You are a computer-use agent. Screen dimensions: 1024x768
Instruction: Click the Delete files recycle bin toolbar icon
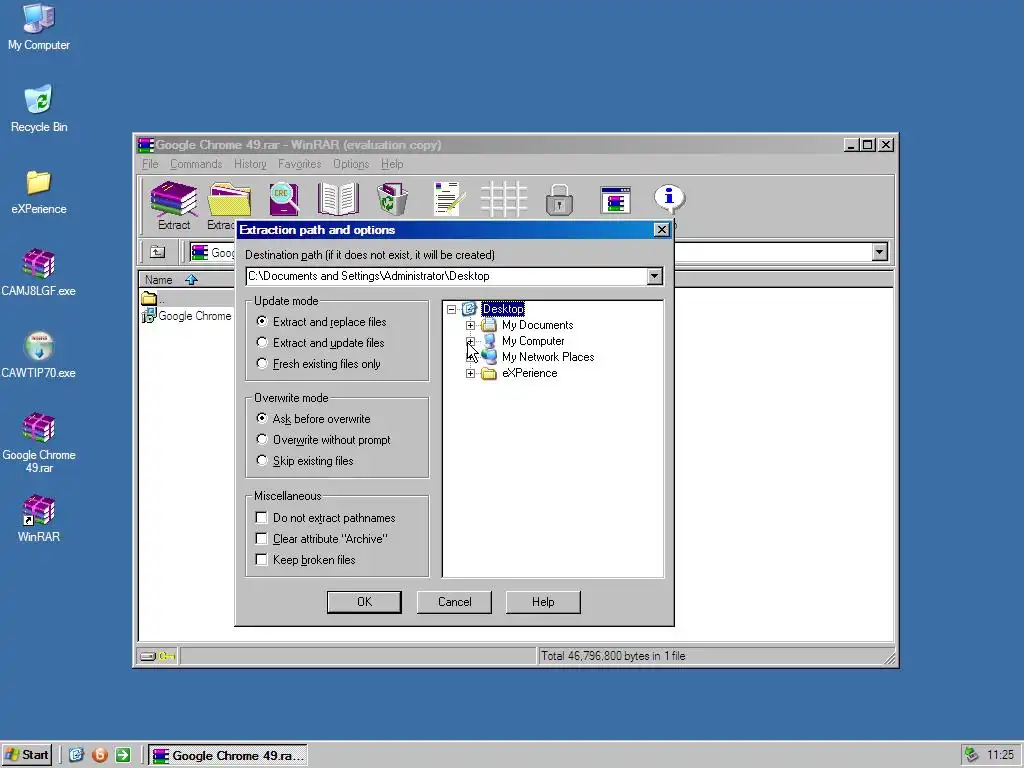(392, 199)
